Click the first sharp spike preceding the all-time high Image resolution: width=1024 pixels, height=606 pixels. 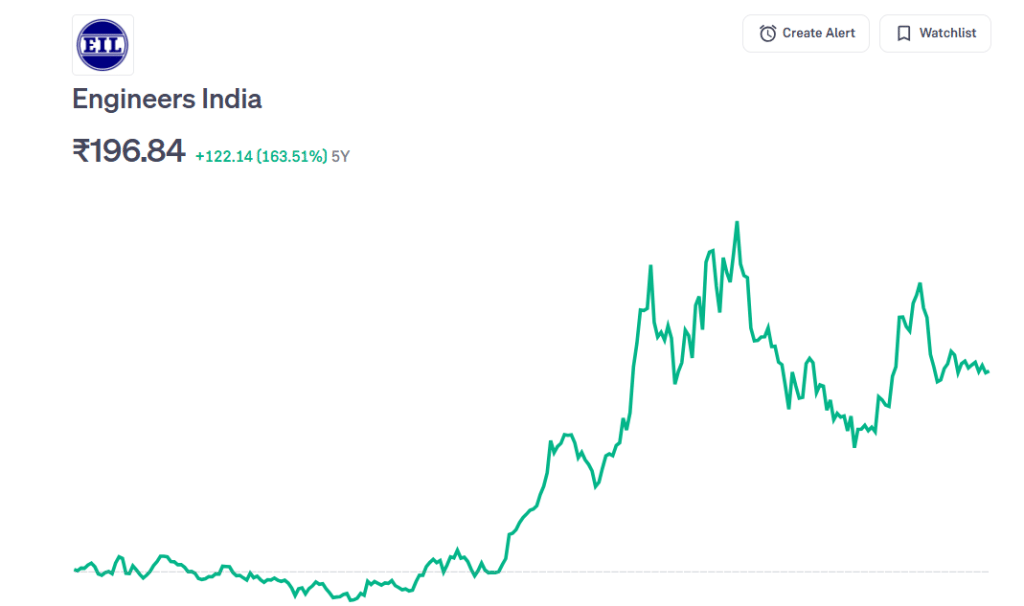coord(651,266)
